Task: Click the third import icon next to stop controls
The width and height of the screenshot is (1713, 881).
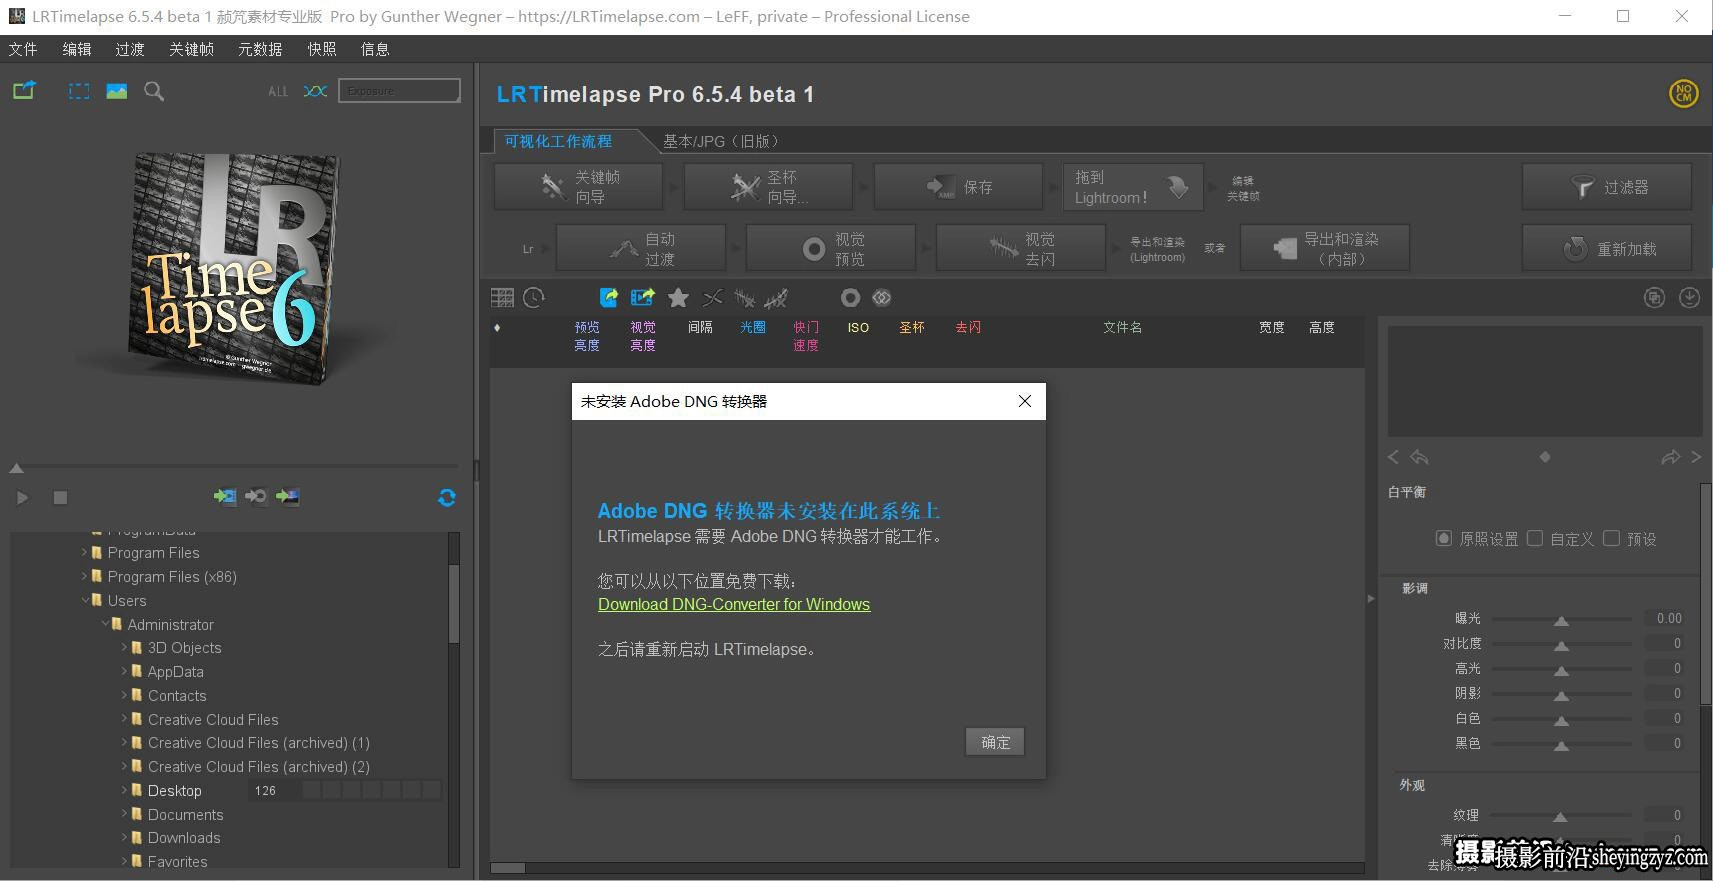Action: 288,496
